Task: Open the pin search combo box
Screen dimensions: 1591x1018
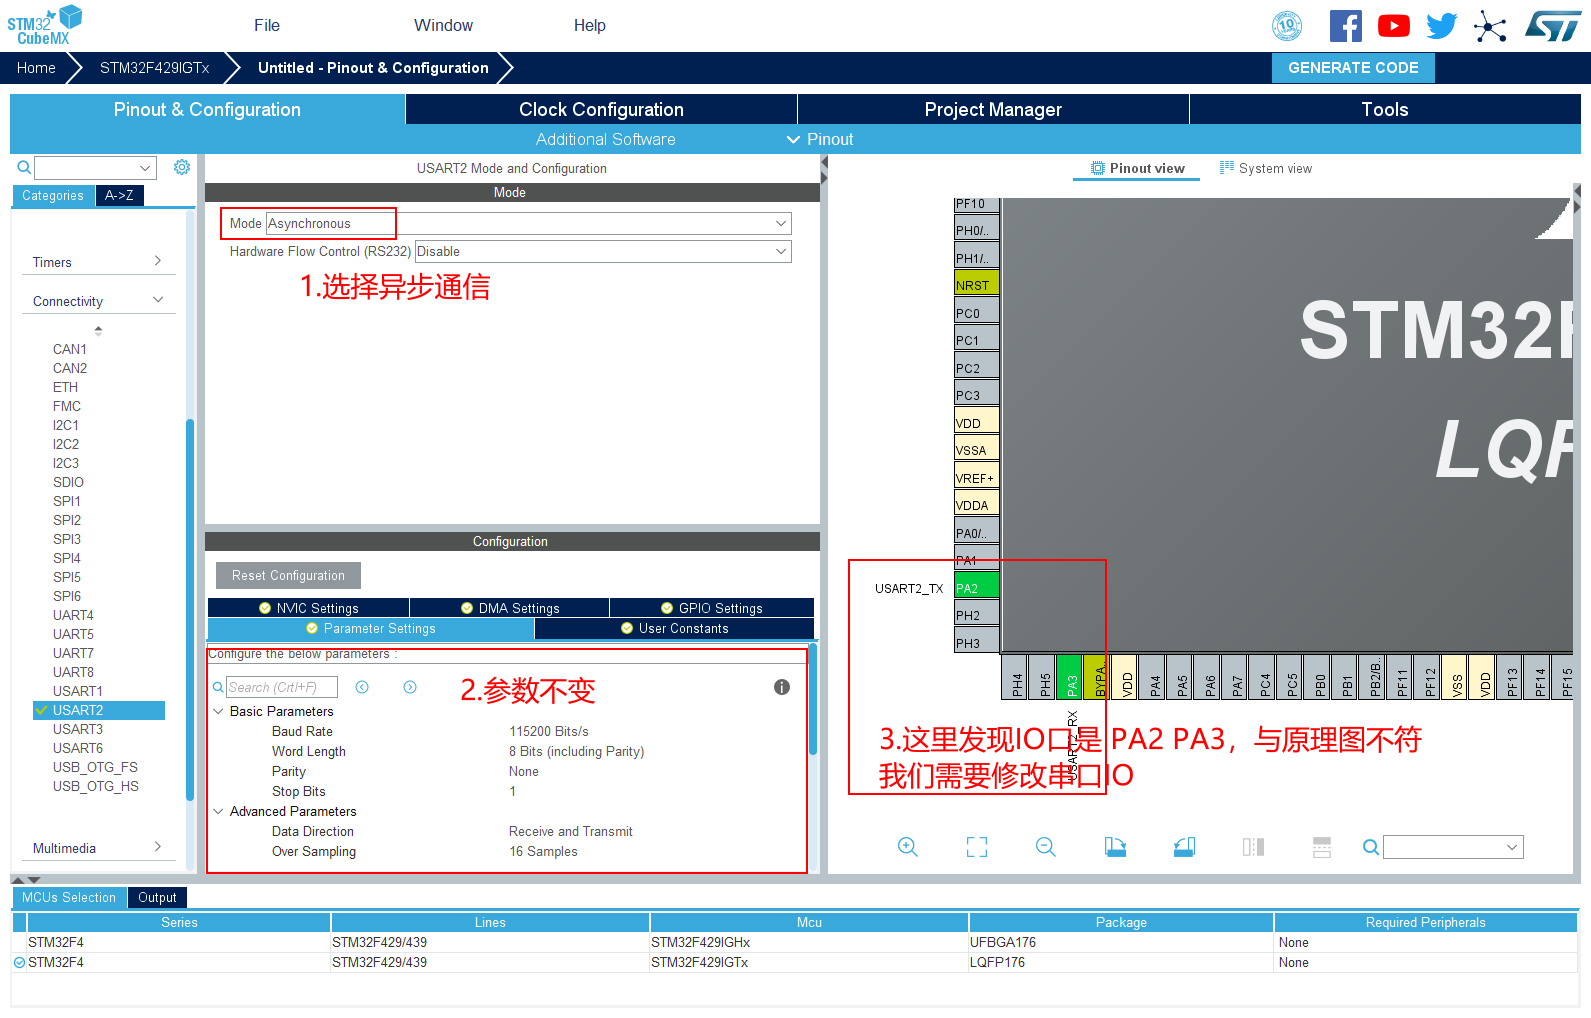Action: point(1453,847)
